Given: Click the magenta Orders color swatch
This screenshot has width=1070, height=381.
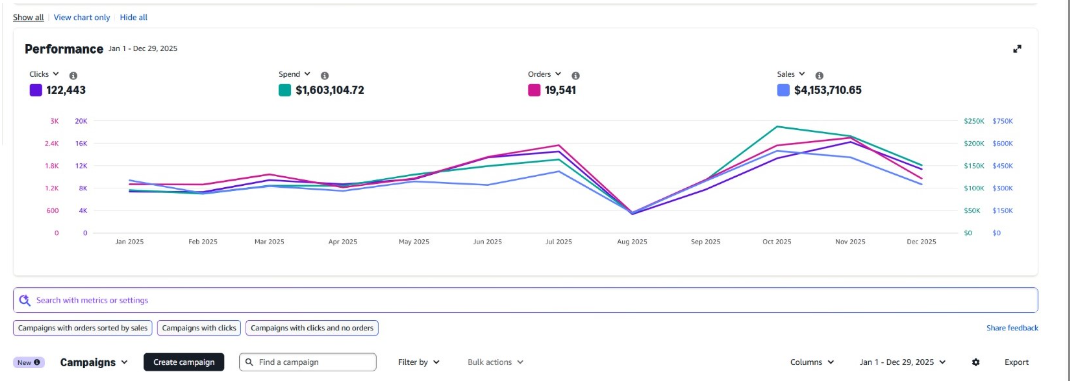Looking at the screenshot, I should coord(534,90).
